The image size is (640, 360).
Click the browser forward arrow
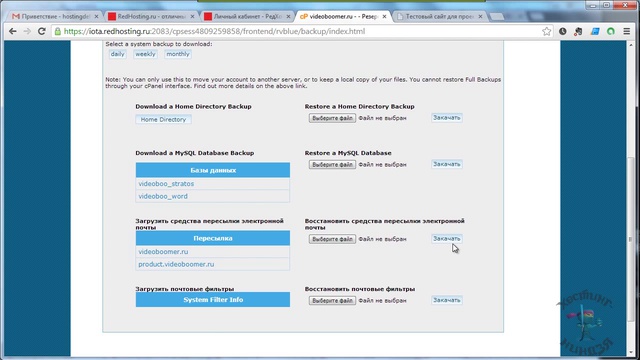click(x=27, y=31)
